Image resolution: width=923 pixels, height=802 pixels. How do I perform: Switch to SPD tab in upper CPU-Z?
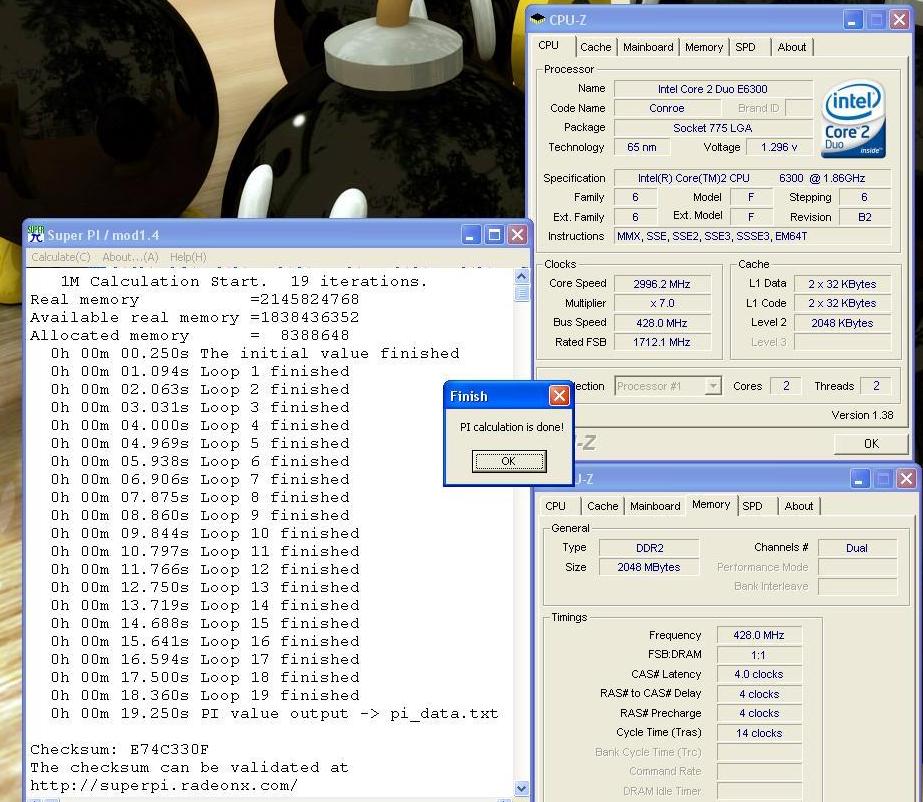click(x=745, y=47)
